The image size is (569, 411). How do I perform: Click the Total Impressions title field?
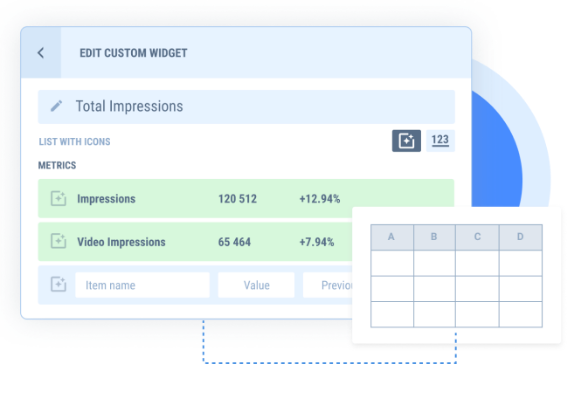tap(246, 107)
